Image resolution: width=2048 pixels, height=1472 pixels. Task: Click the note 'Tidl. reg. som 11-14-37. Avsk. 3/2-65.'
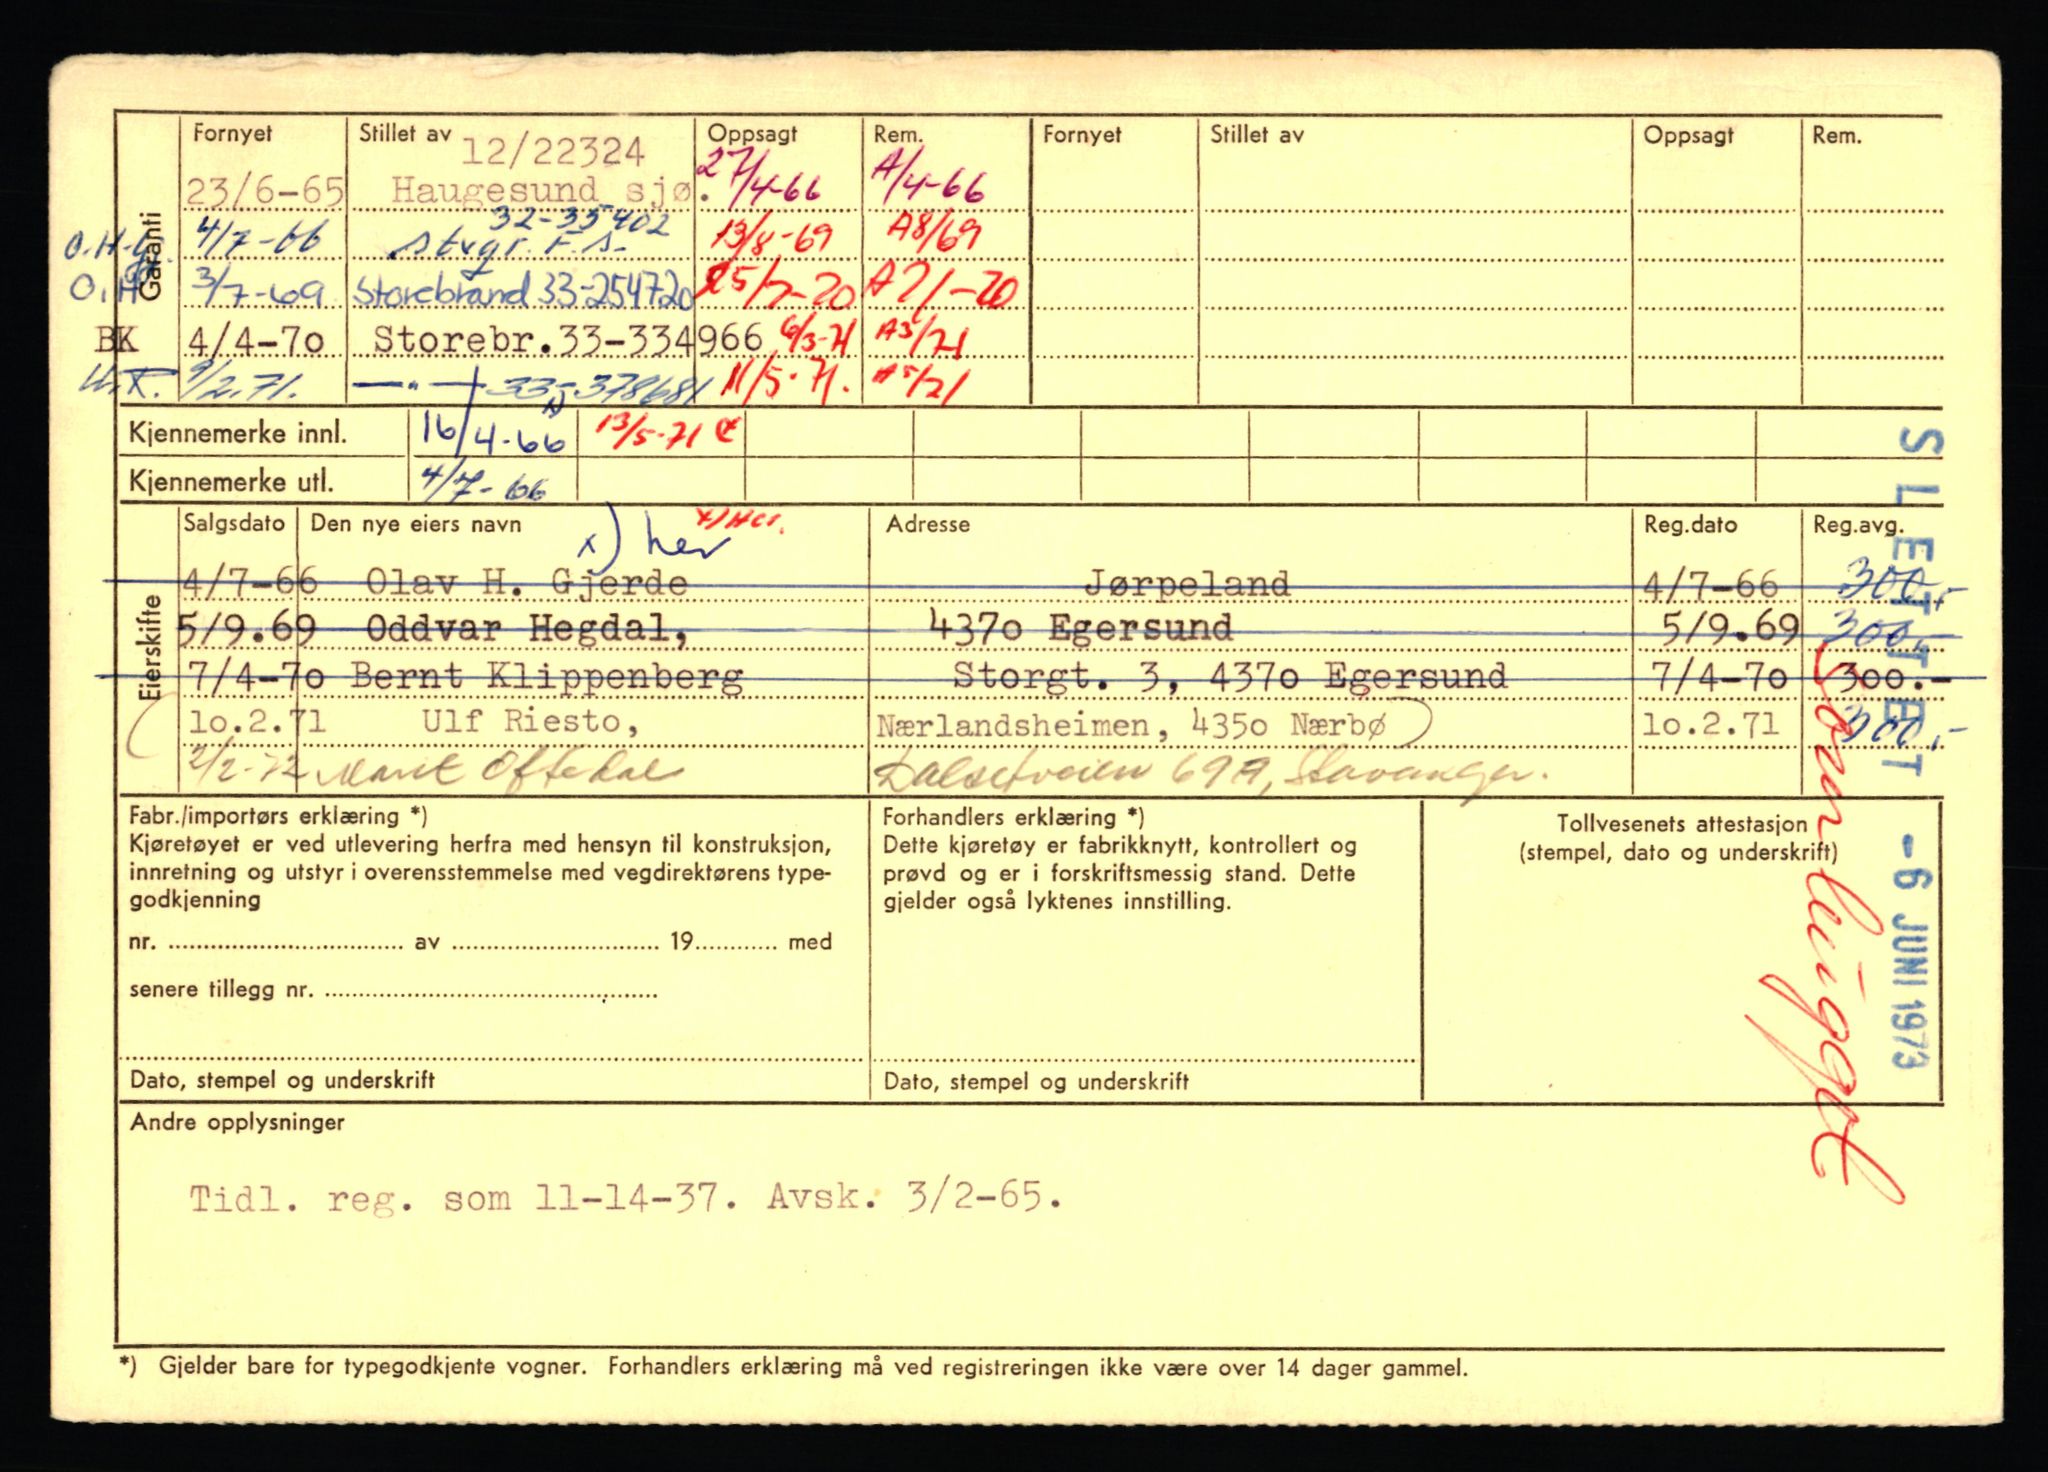[626, 1196]
